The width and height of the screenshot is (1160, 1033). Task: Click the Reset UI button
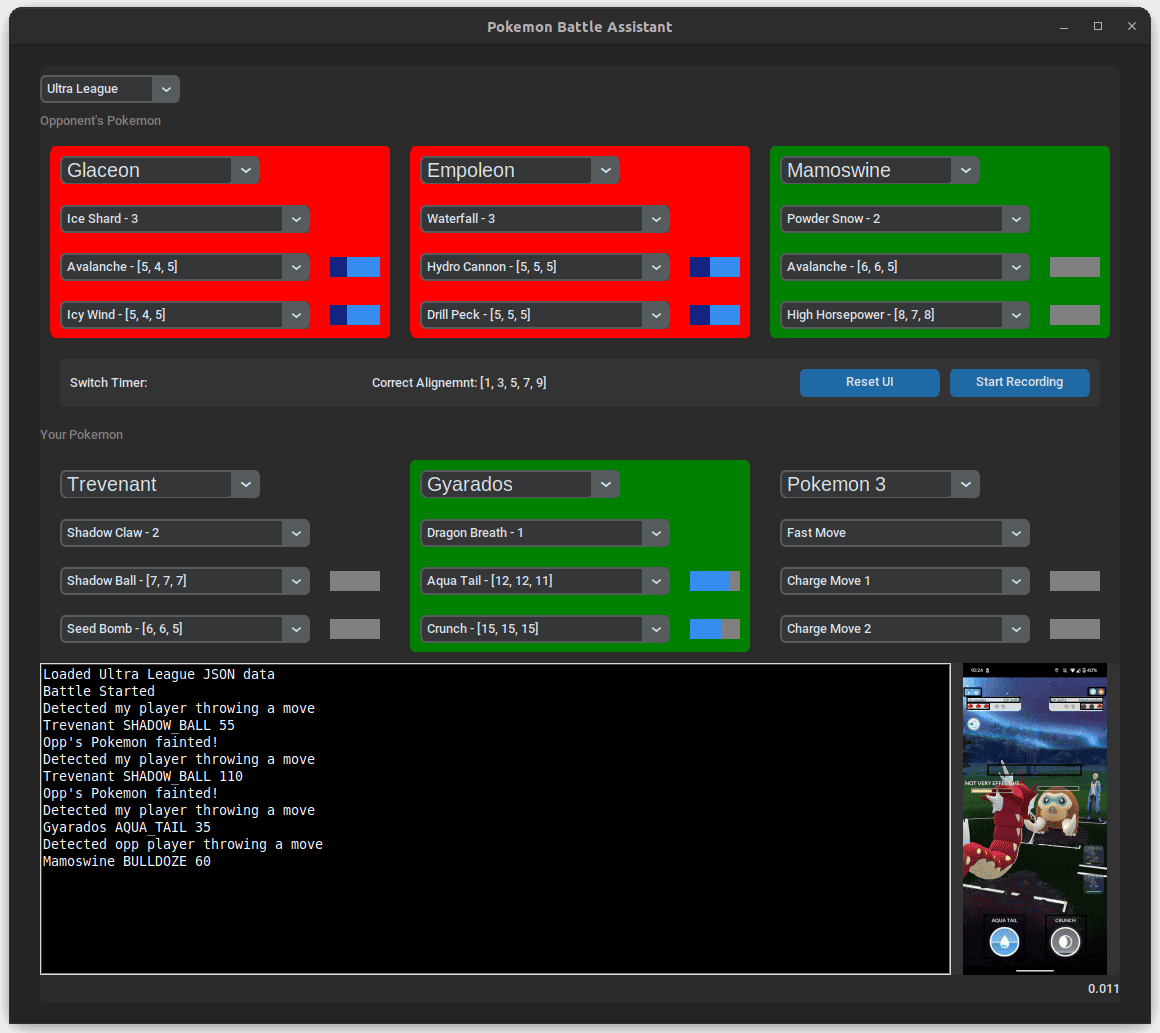870,383
